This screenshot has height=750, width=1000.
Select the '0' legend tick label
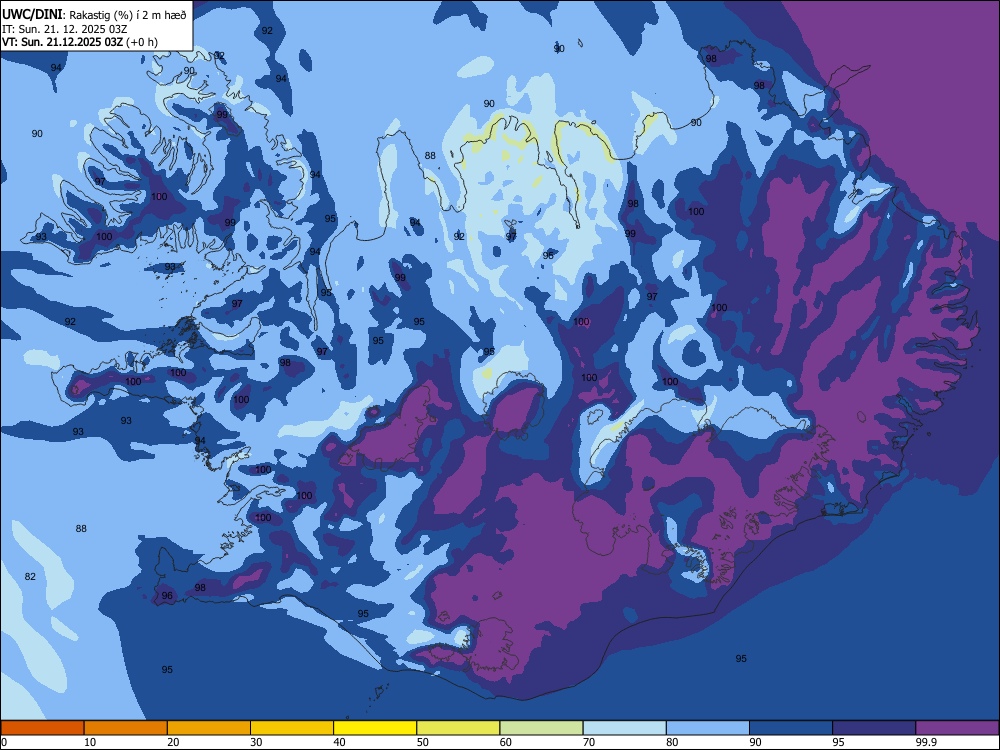[x=4, y=742]
